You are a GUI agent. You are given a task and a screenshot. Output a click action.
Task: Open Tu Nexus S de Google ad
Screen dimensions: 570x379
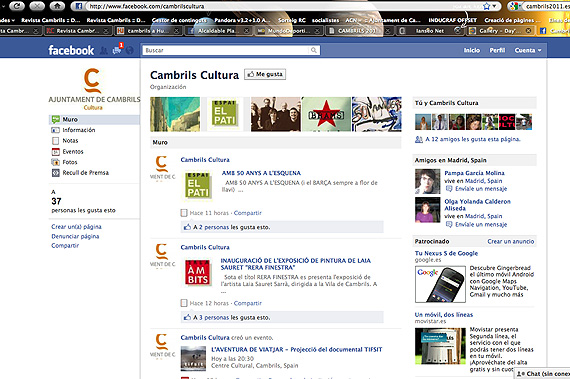(446, 253)
